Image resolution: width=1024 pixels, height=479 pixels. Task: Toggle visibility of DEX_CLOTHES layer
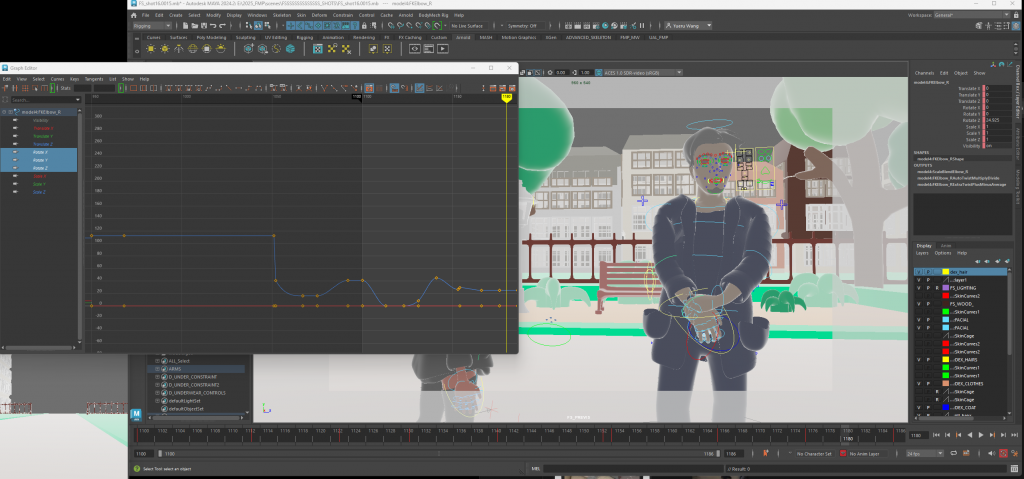[x=919, y=384]
